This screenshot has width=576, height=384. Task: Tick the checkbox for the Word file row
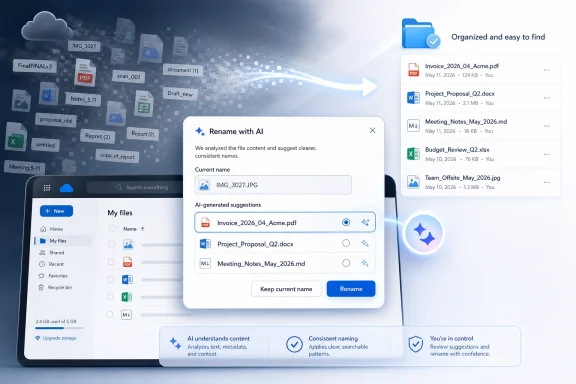point(111,279)
